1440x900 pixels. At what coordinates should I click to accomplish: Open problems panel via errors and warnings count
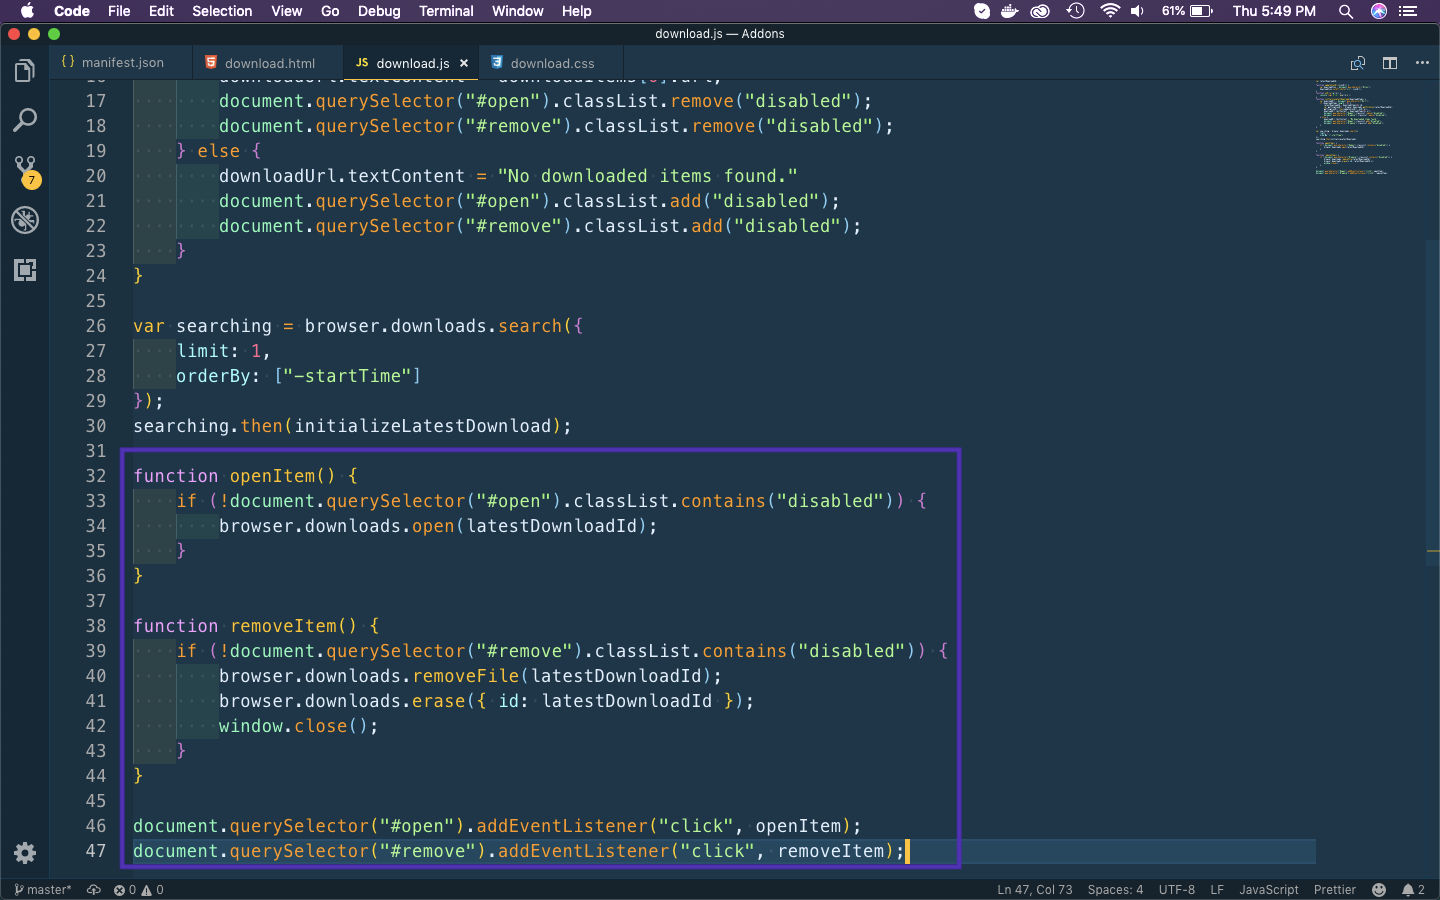[138, 890]
